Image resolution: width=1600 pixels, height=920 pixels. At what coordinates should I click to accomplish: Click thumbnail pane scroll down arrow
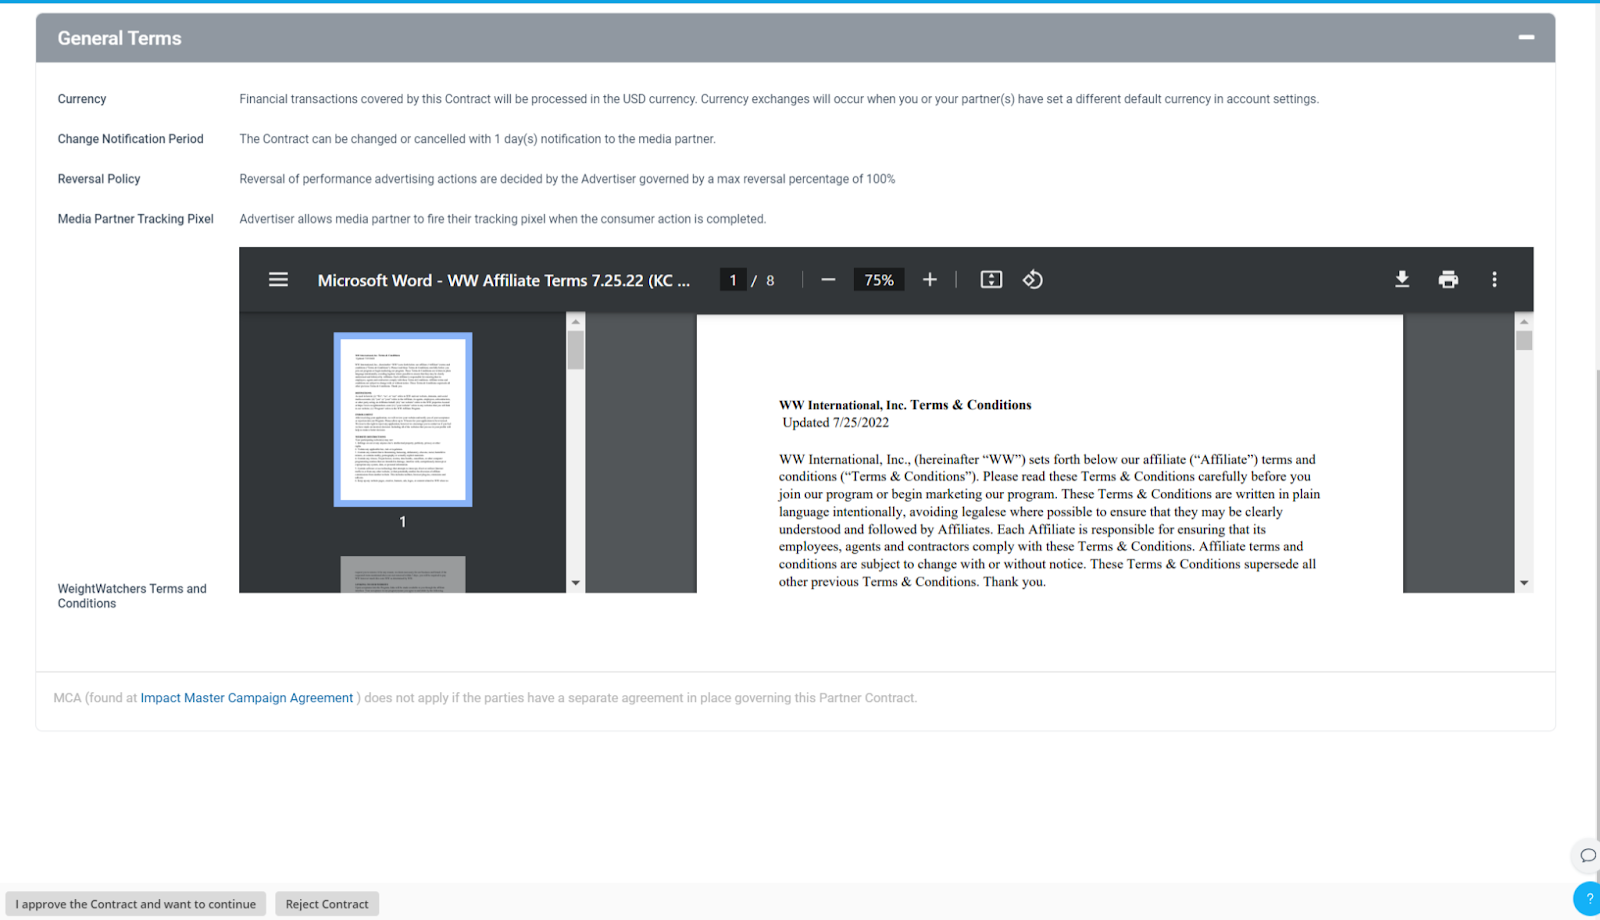[575, 583]
